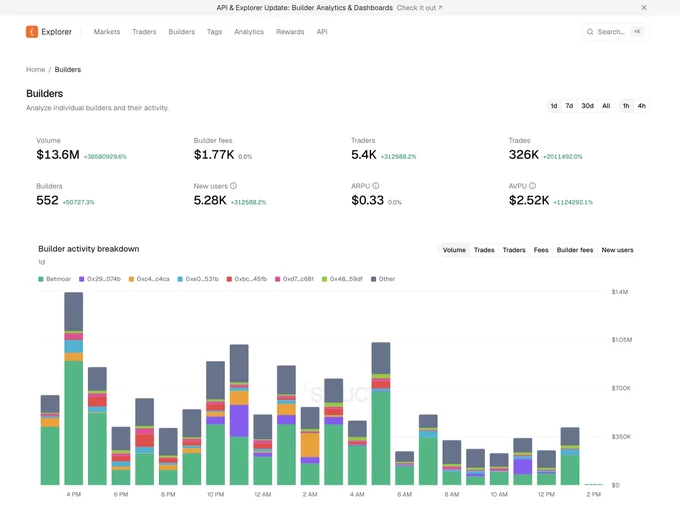Click the search magnifier icon
Screen dimensions: 680x512
[590, 32]
